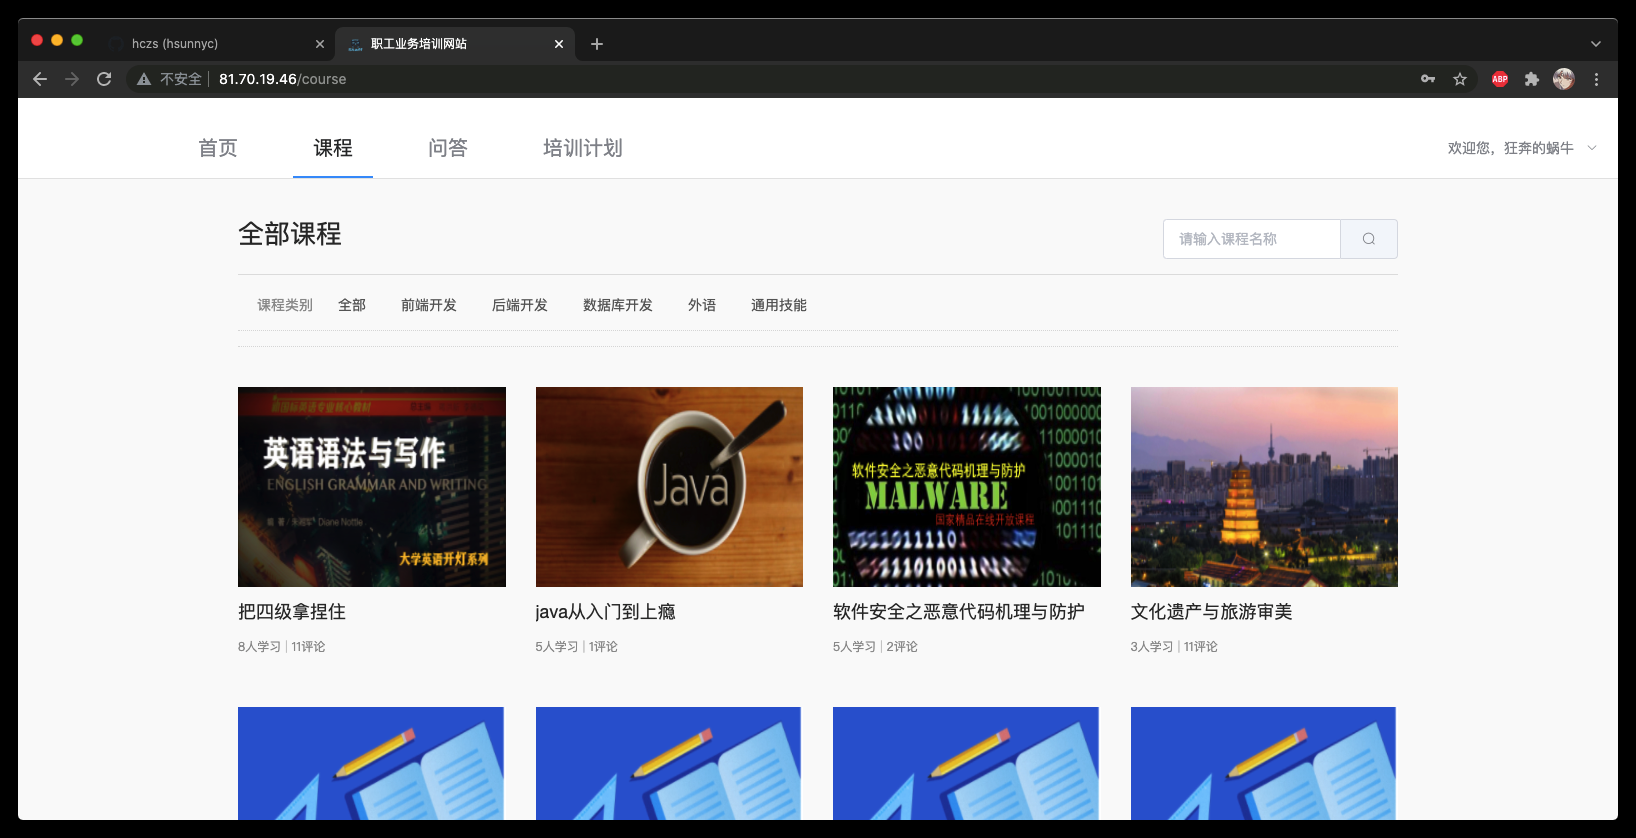Click the 8人学习 | 11评论 text
Screen dimensions: 1636x838
282,647
